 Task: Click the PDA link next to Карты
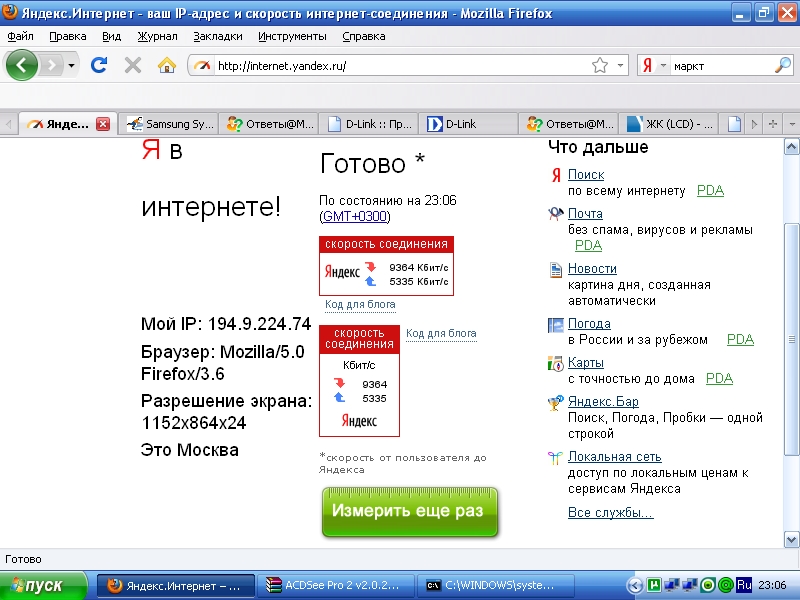(x=719, y=378)
